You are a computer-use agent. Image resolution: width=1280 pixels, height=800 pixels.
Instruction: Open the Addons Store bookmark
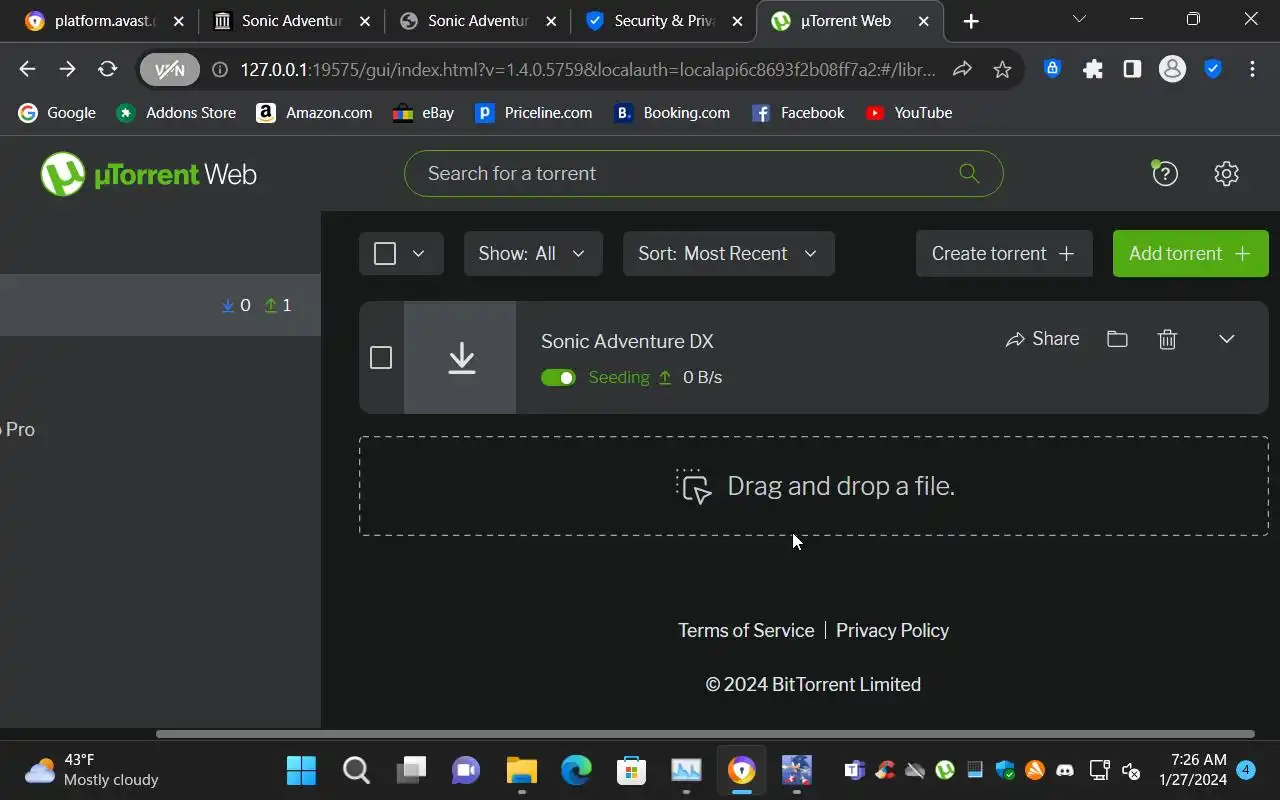pos(176,113)
